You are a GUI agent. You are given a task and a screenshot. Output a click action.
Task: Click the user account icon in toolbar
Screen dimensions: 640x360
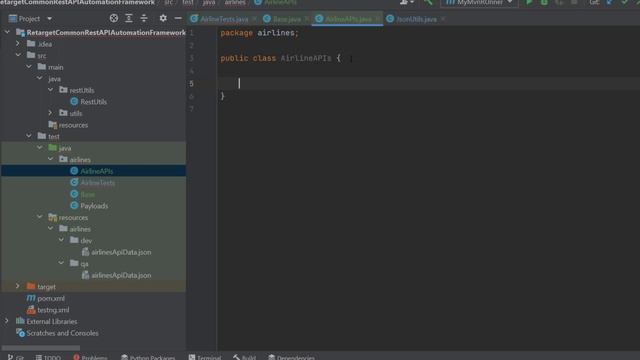pos(406,2)
